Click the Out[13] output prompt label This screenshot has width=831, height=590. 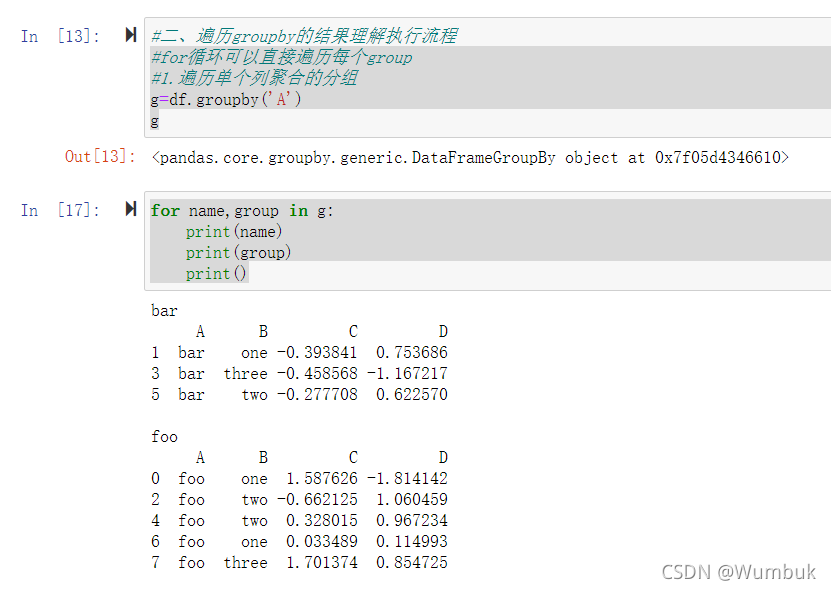click(x=100, y=156)
